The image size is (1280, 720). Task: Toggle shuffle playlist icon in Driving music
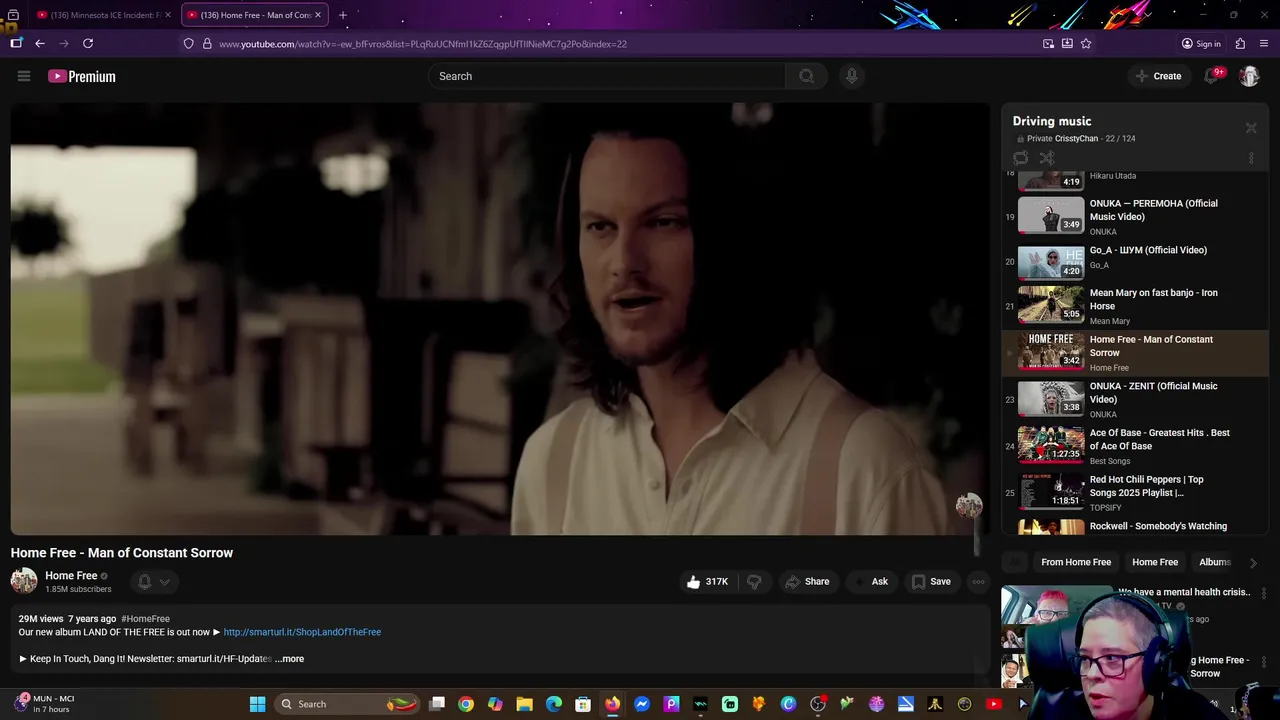coord(1047,158)
